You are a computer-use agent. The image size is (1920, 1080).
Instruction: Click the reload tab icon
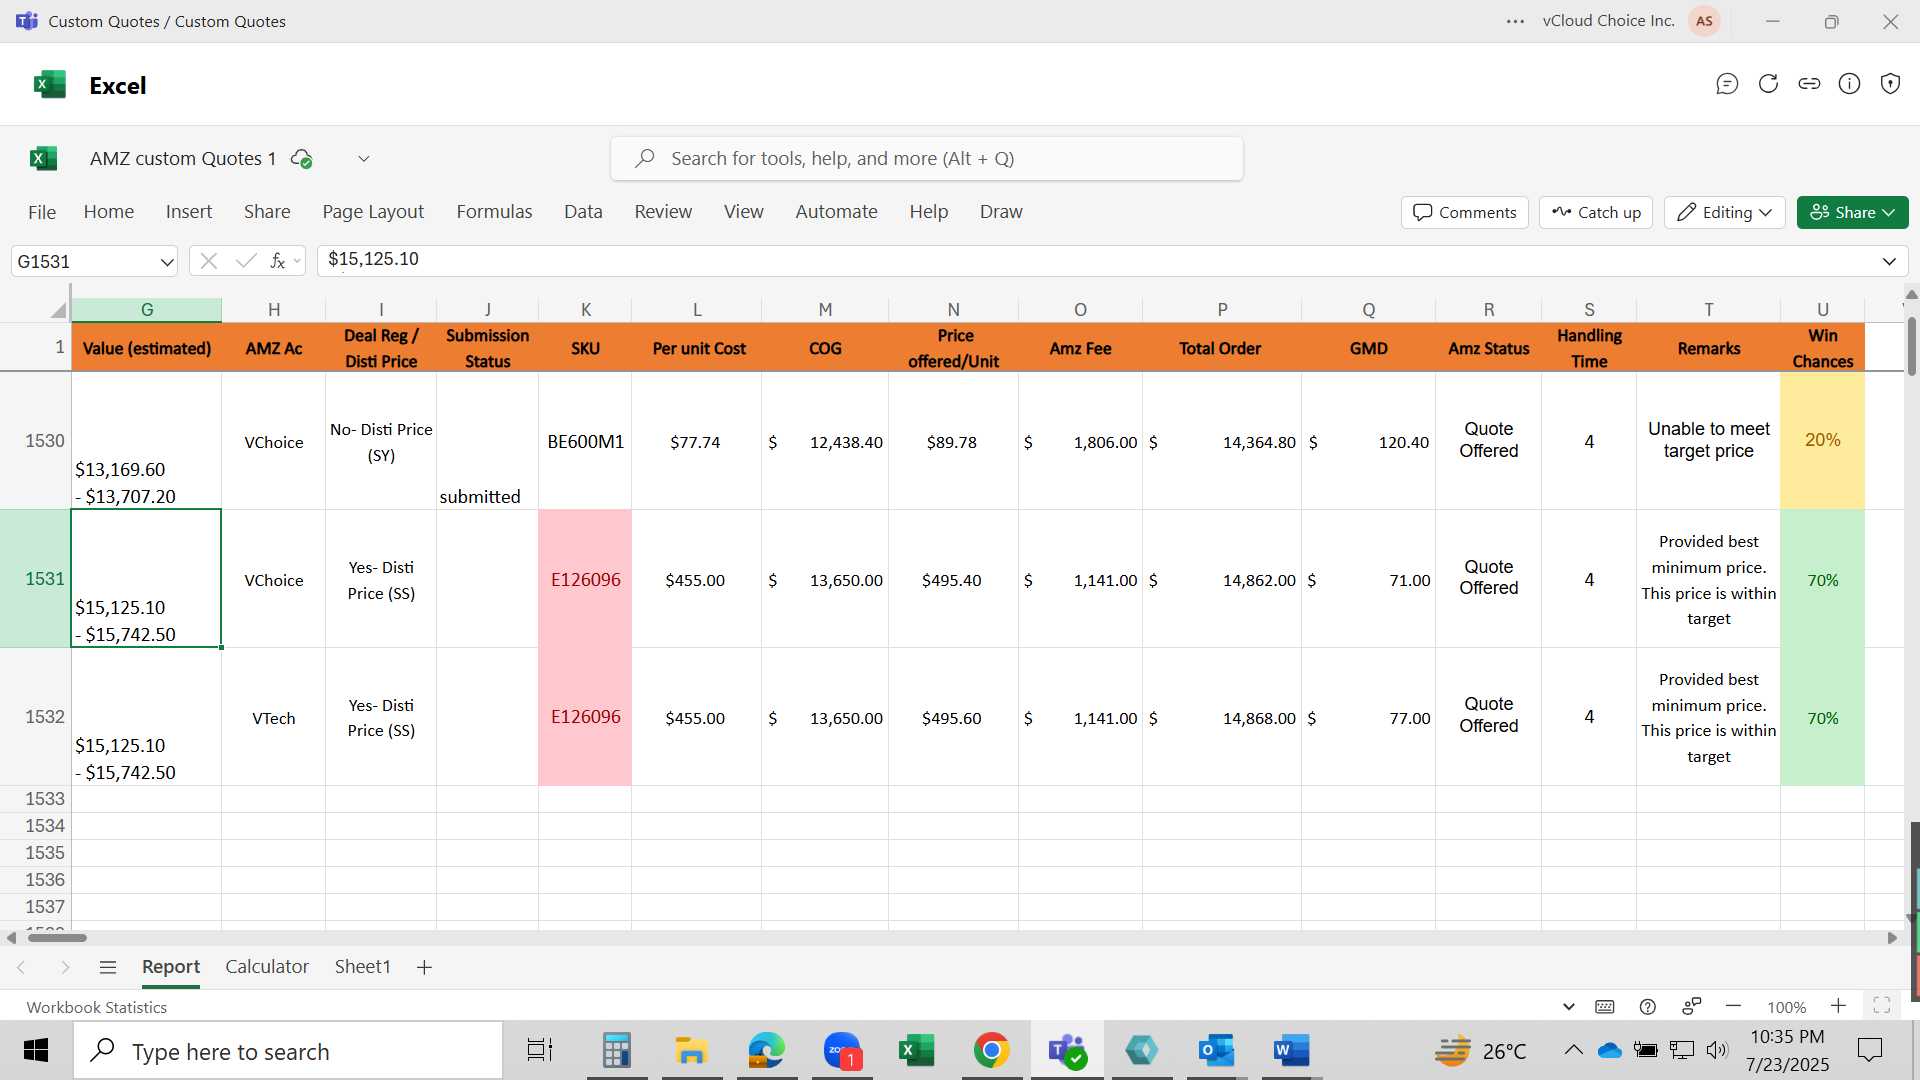1768,84
